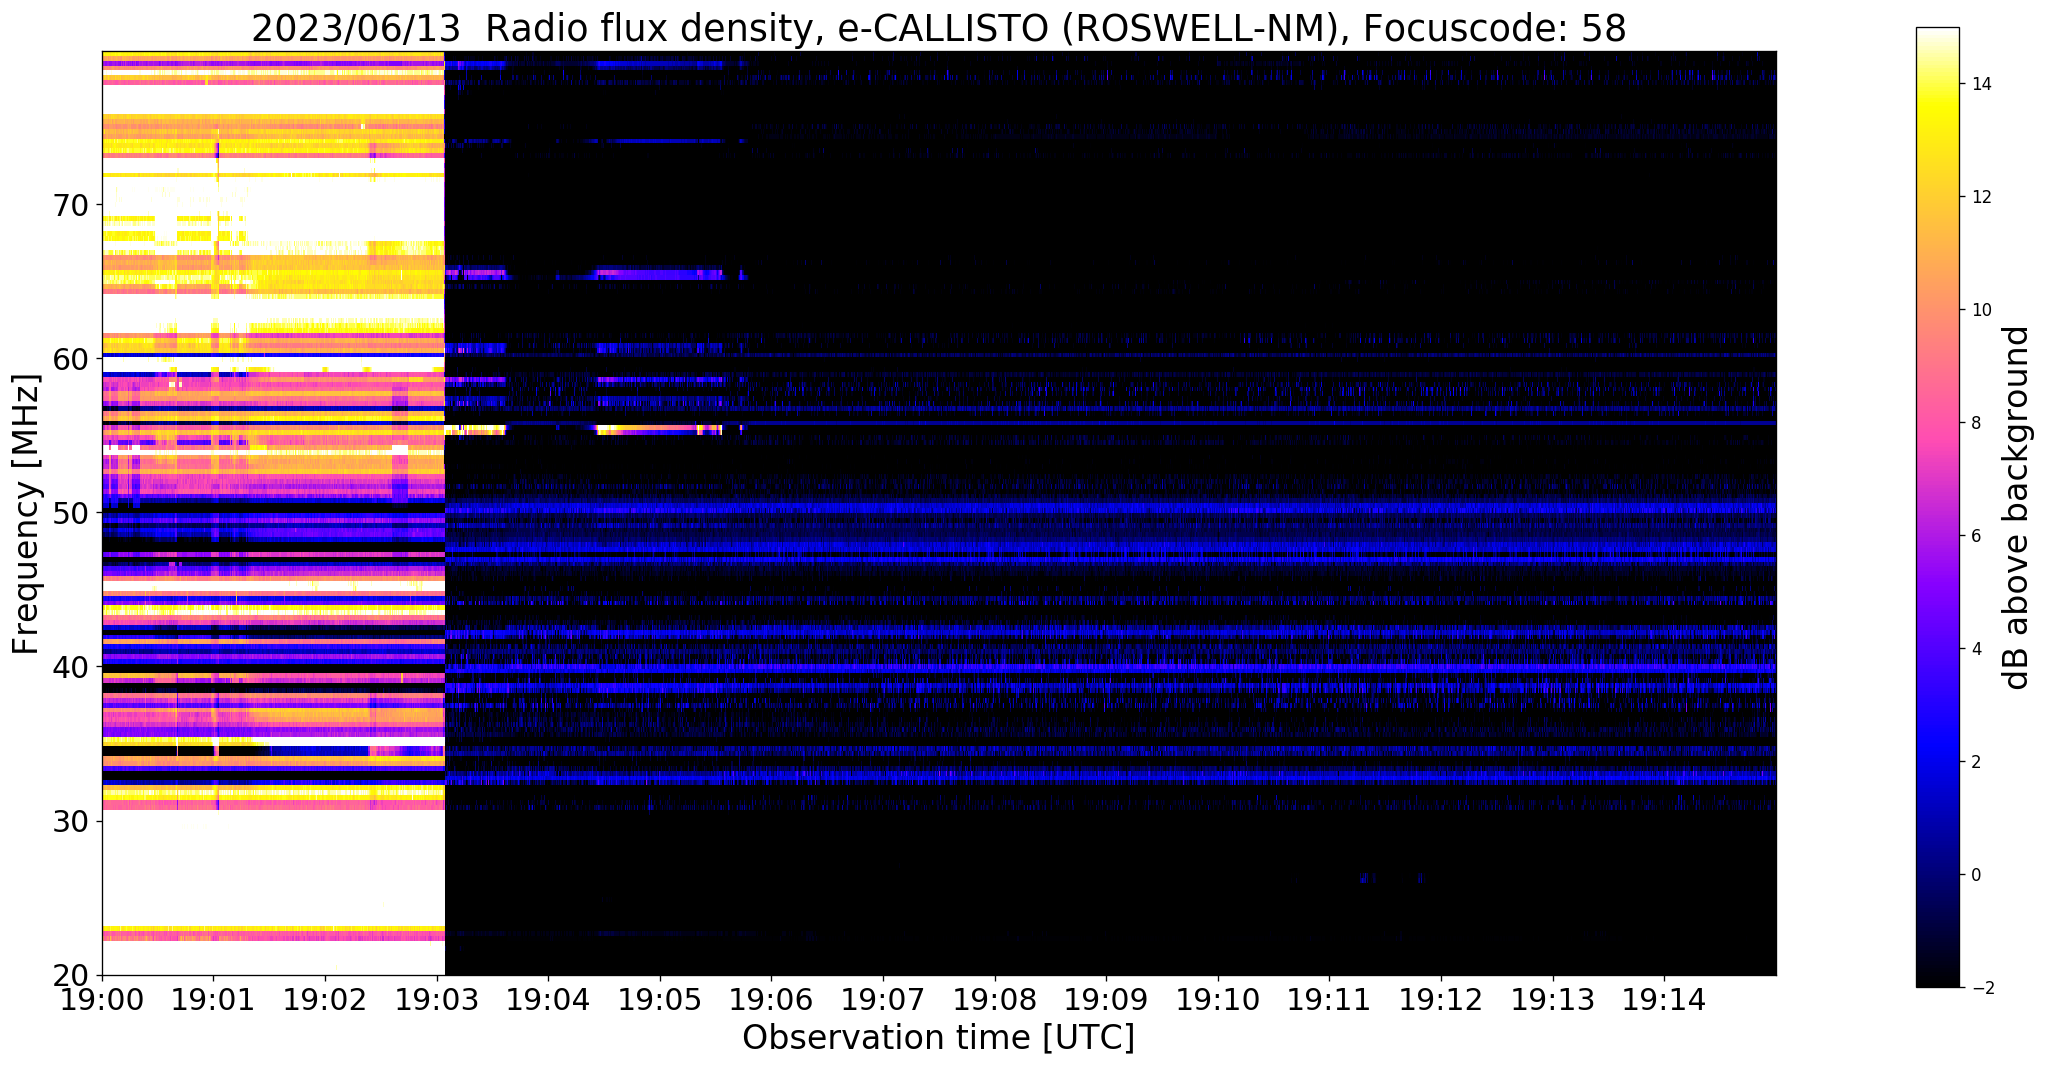Click the 19:01 time tick label
This screenshot has height=1067, width=2047.
tap(213, 999)
